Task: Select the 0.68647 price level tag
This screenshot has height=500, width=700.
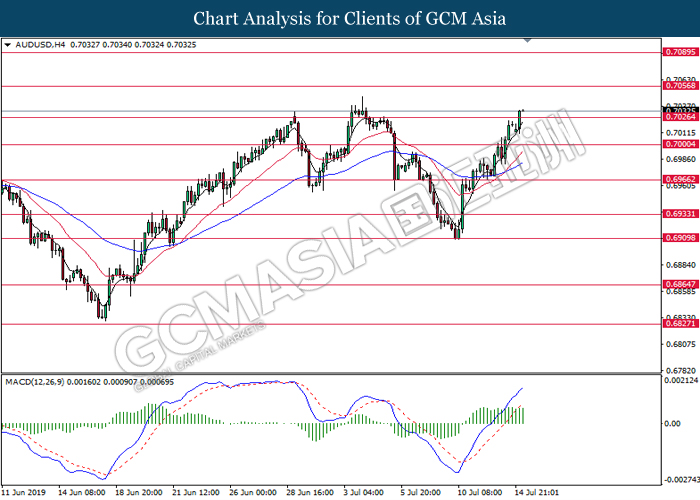Action: tap(680, 285)
